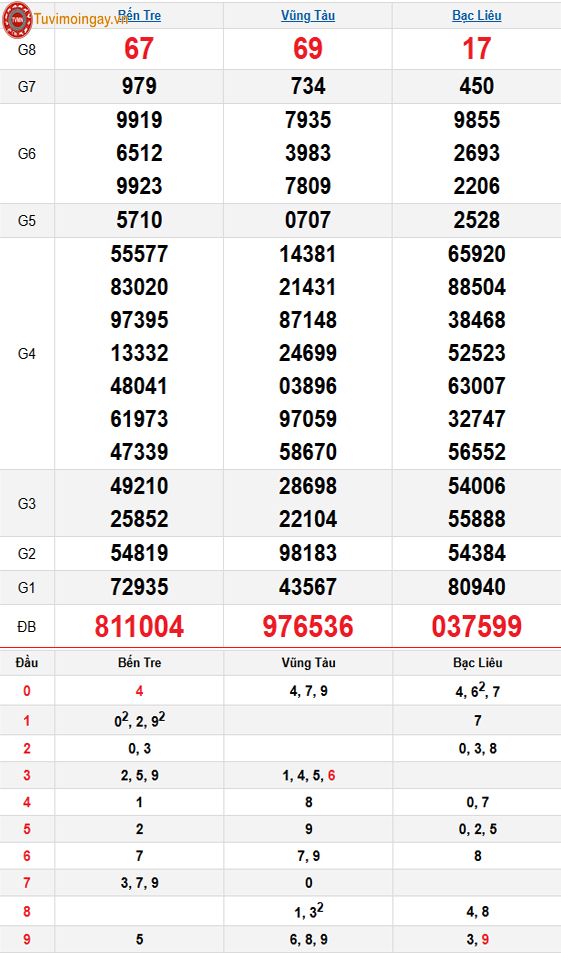Screen dimensions: 561x953
Task: Select Bến Tre G8 result 67
Action: click(x=139, y=49)
